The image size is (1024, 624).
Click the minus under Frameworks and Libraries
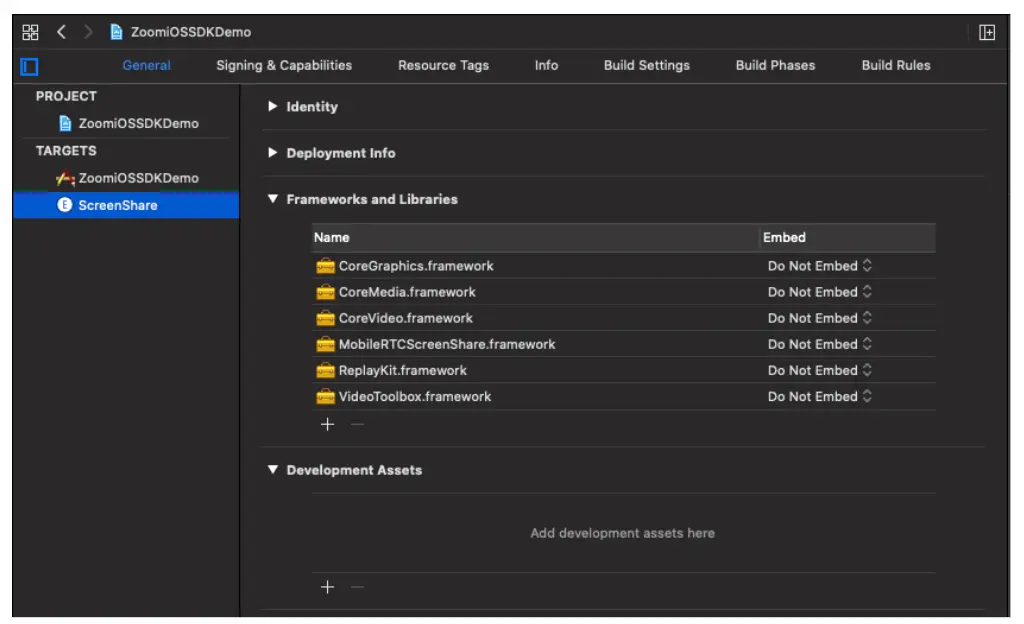[x=357, y=424]
